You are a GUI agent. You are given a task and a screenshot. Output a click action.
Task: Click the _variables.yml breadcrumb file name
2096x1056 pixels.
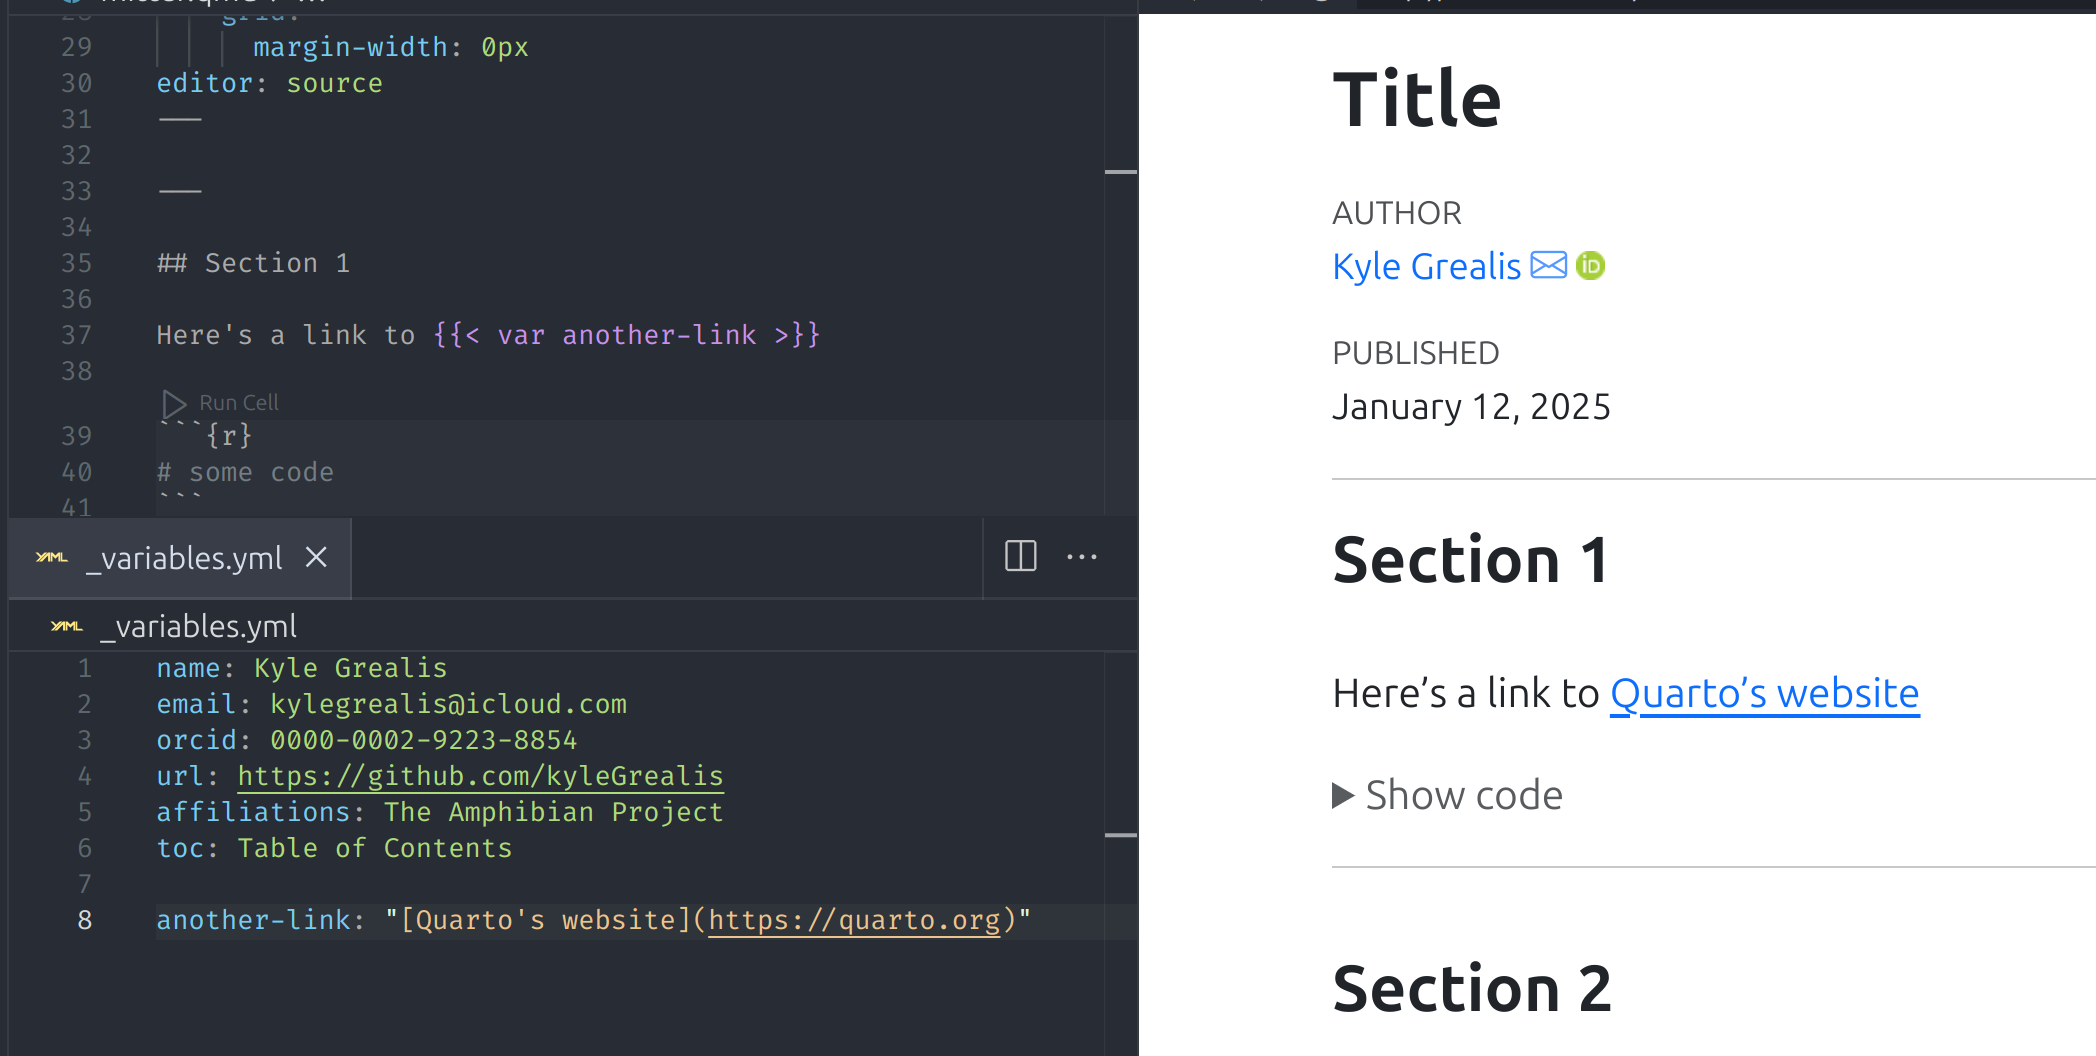pos(199,626)
